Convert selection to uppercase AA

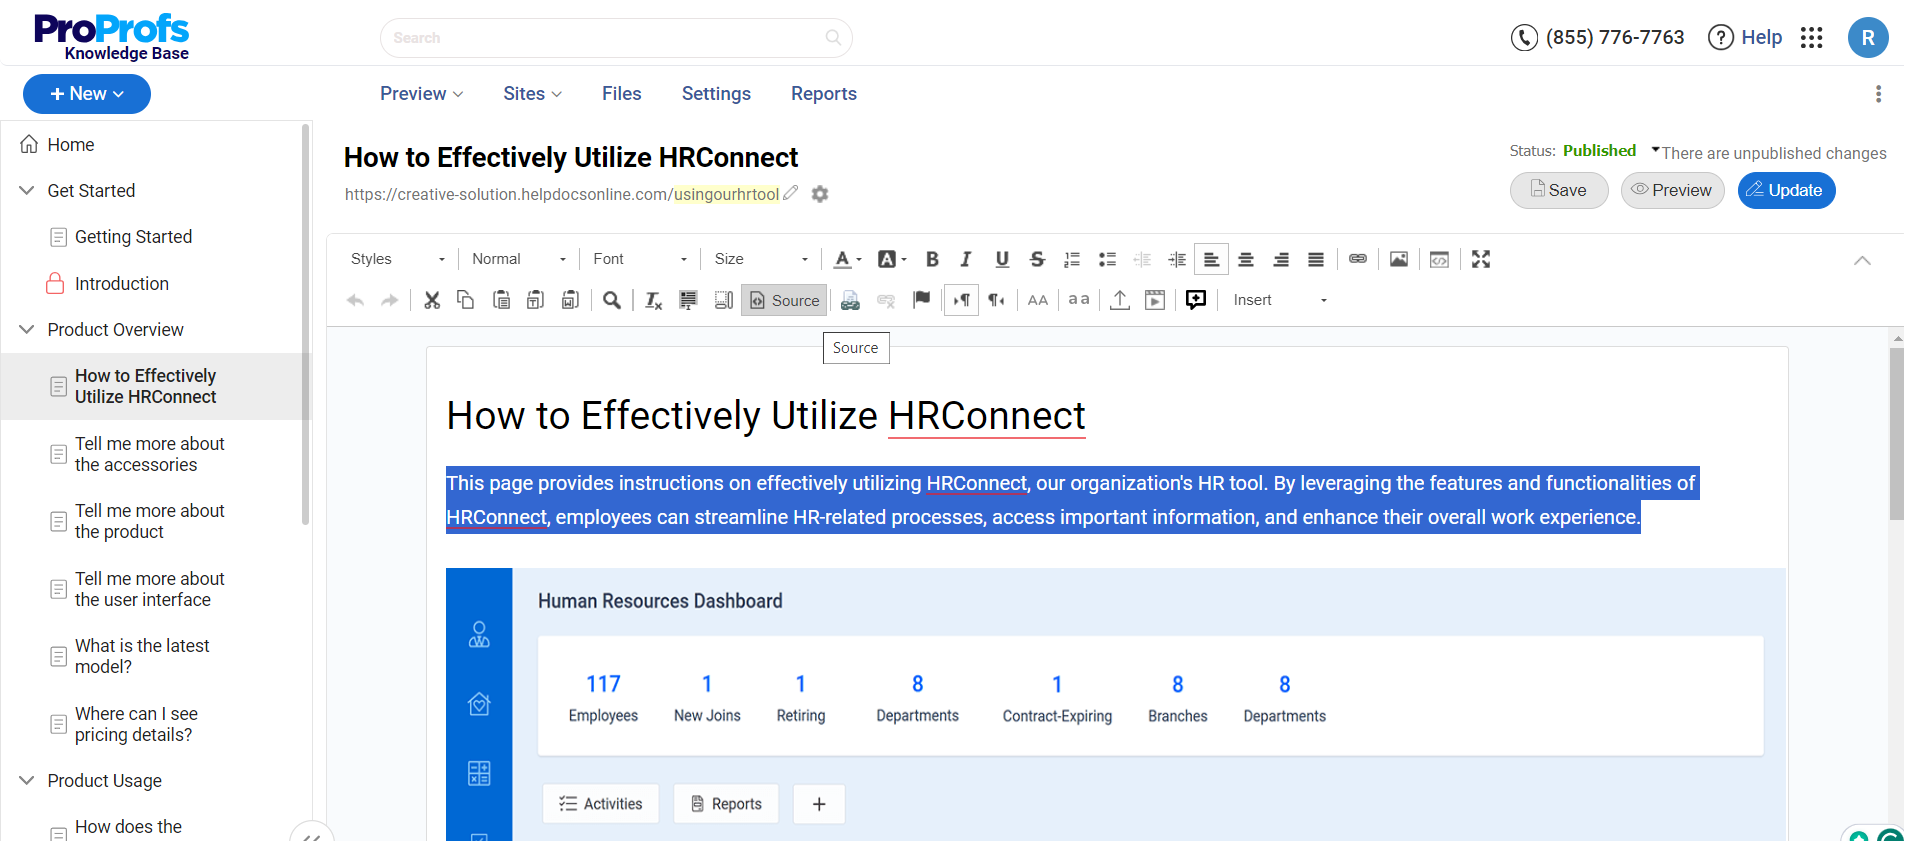(x=1038, y=300)
